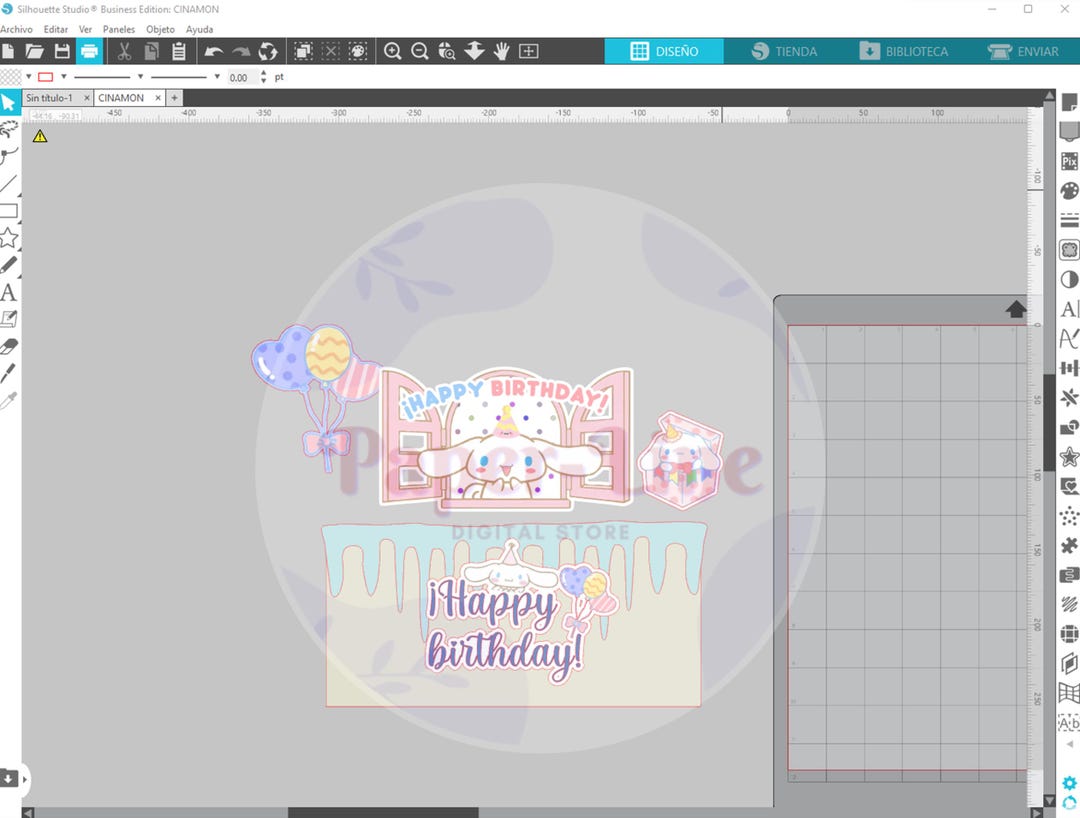Viewport: 1080px width, 818px height.
Task: Activate the Zoom In tool
Action: [393, 51]
